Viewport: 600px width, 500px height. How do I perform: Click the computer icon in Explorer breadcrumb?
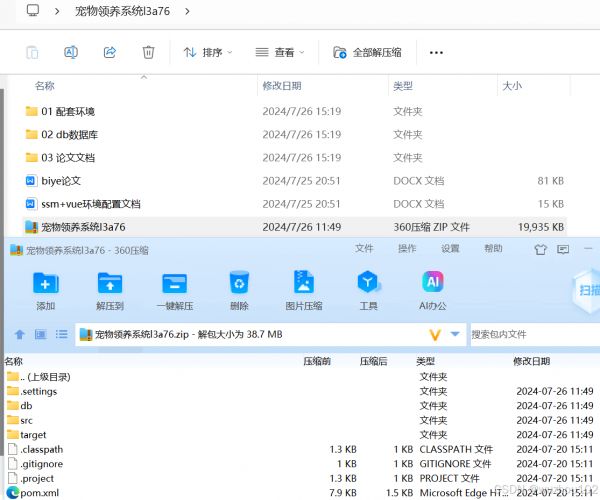[x=33, y=10]
